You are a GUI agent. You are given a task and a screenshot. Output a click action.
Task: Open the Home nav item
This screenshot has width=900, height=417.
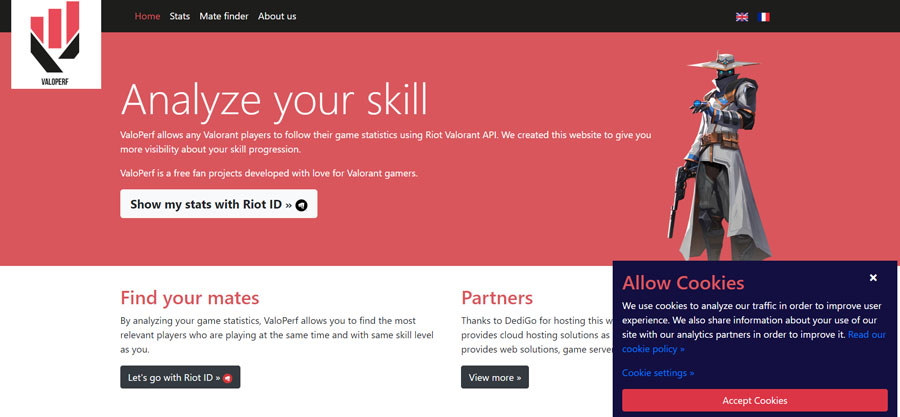(x=147, y=16)
